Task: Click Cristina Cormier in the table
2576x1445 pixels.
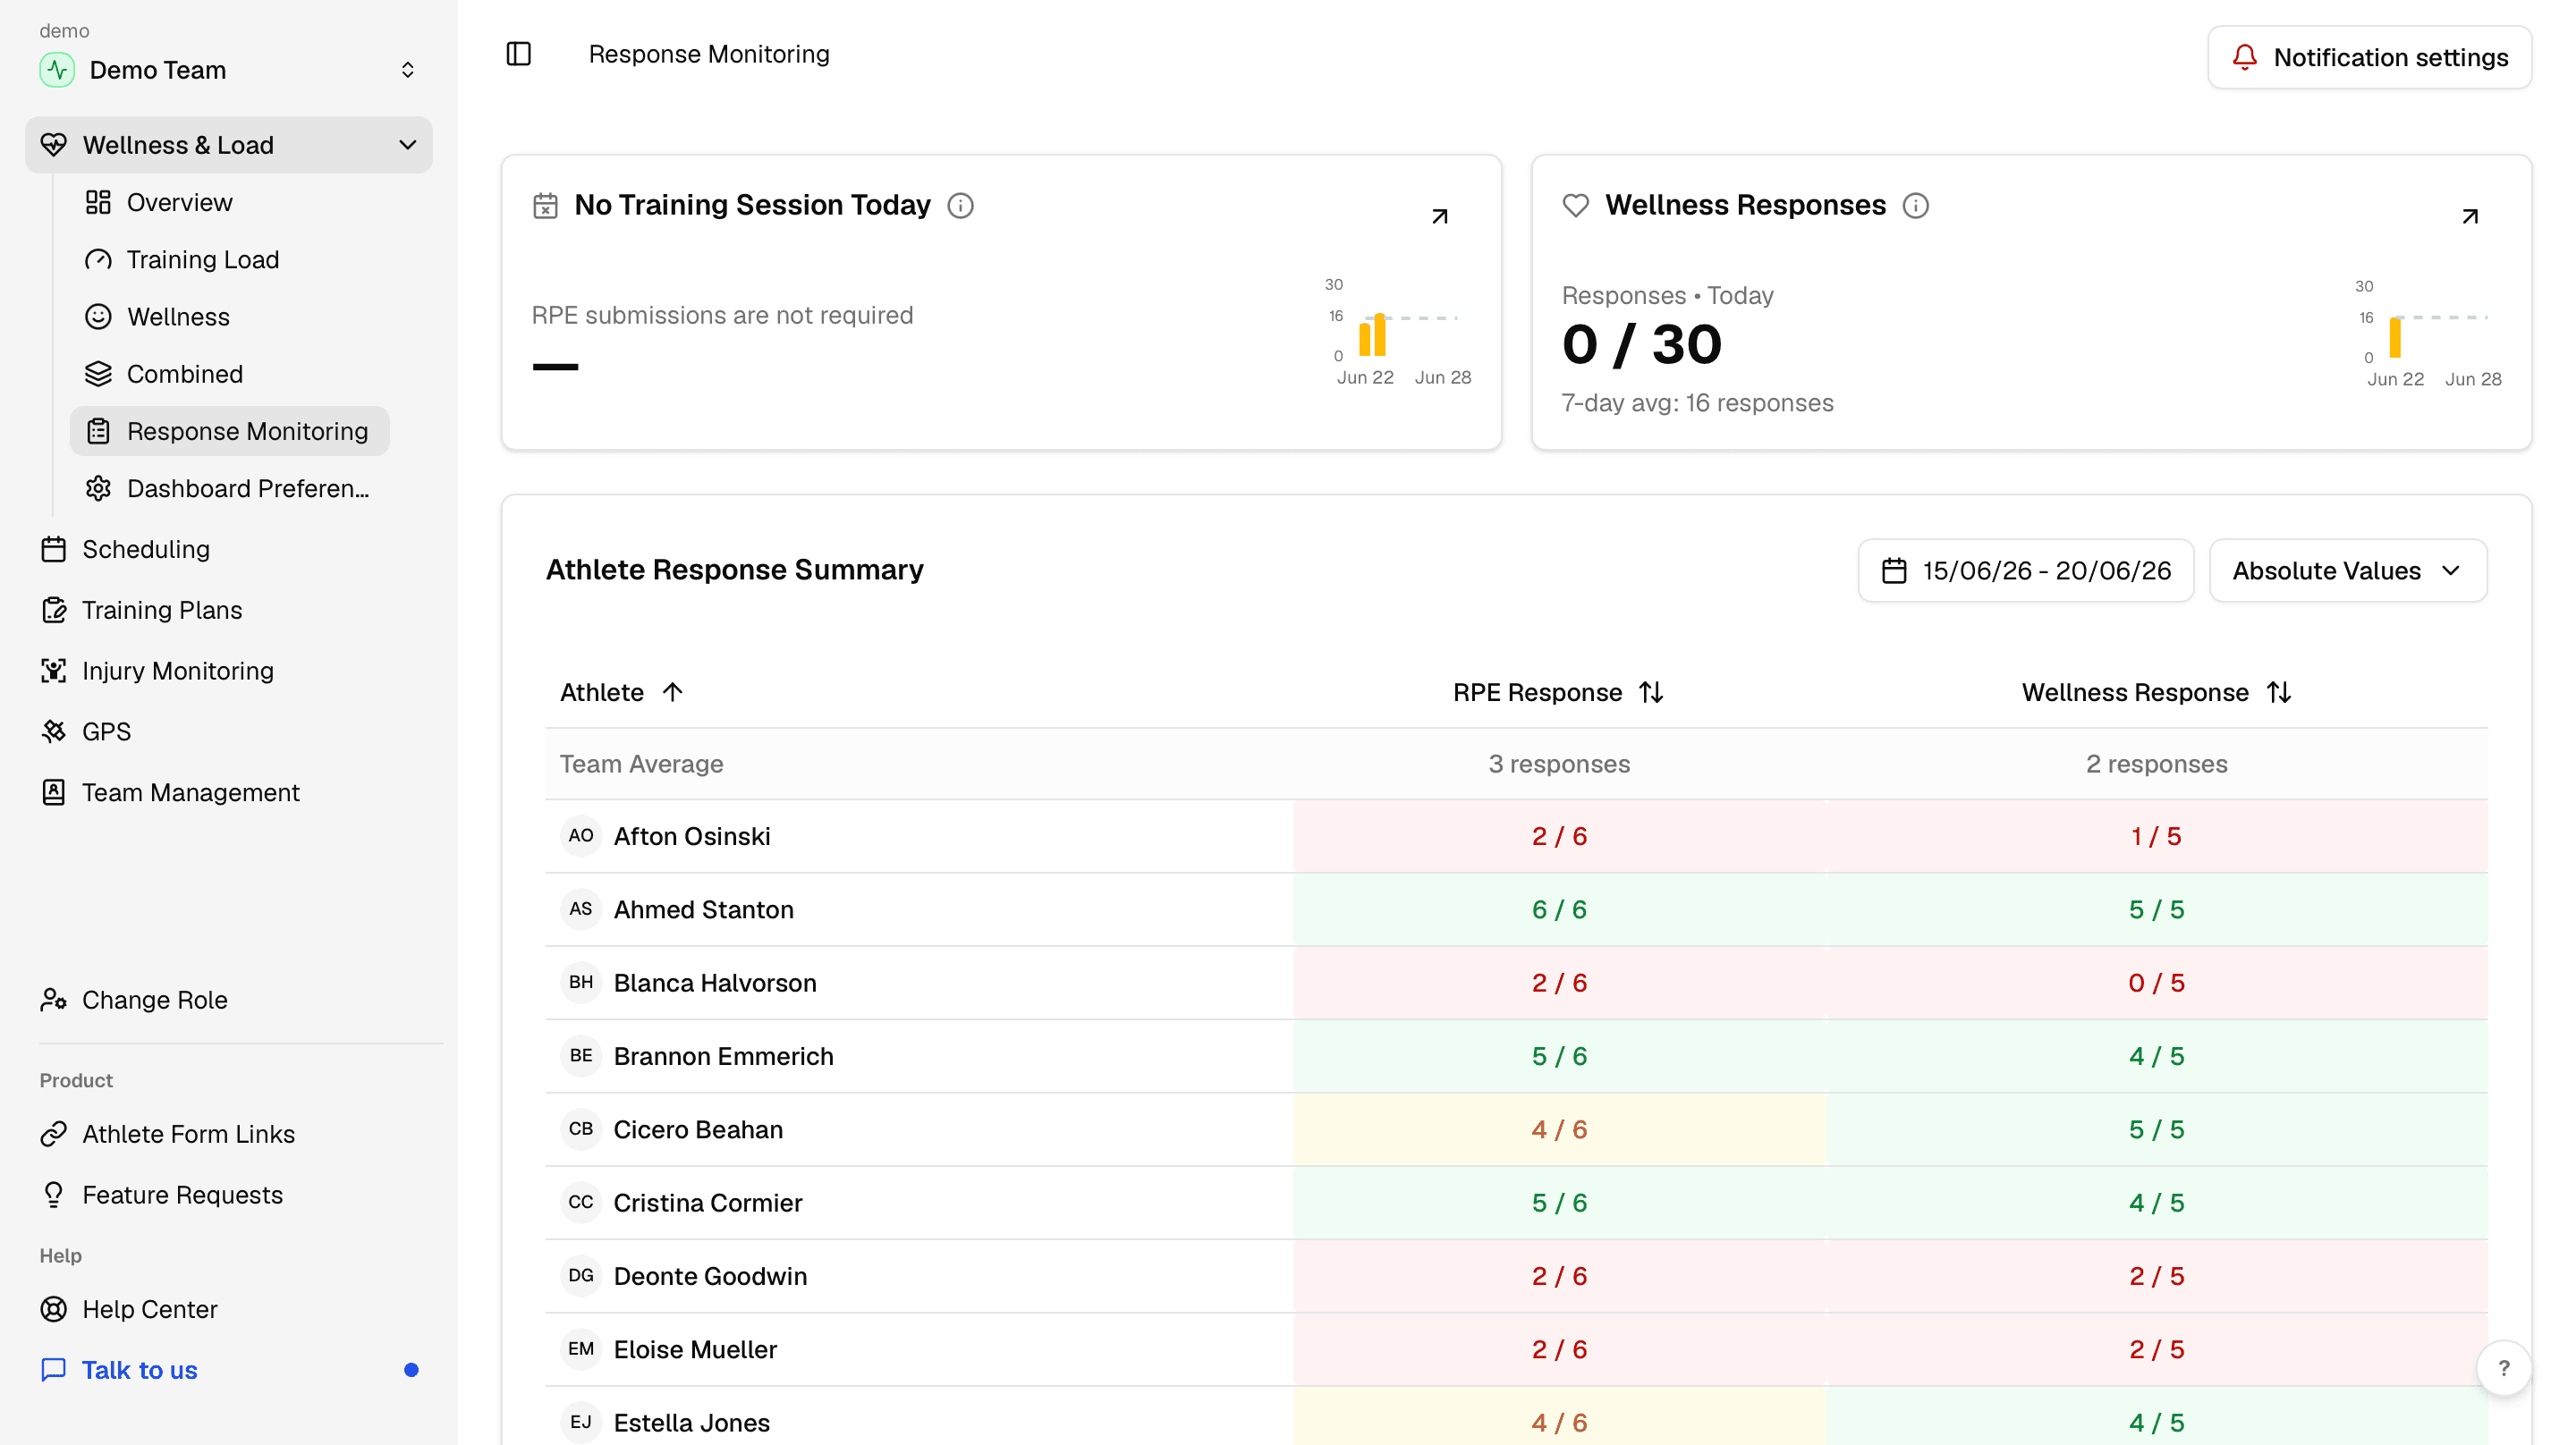Action: click(x=707, y=1203)
